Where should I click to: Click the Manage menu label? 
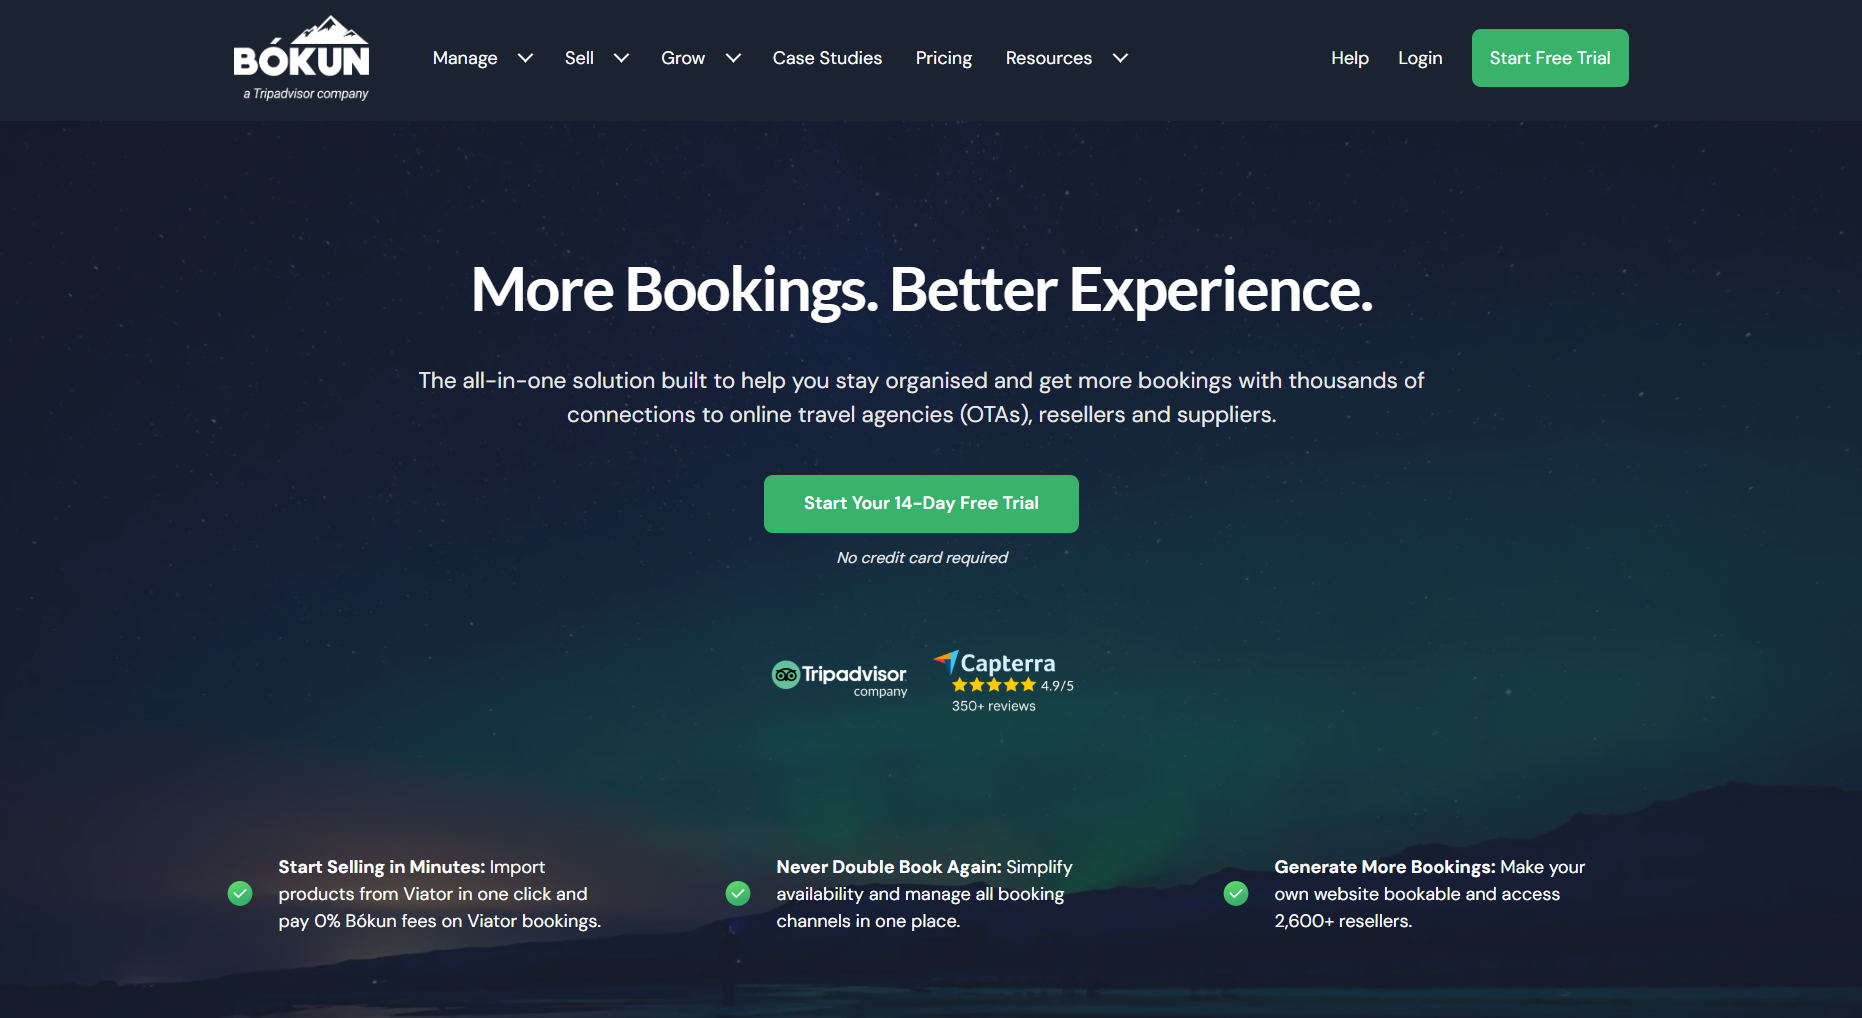465,58
